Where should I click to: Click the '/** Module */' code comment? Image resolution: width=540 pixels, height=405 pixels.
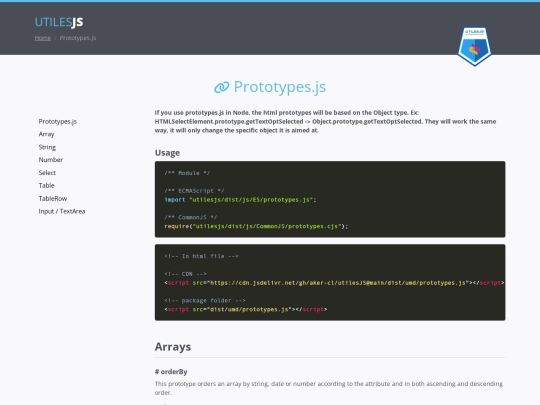click(x=187, y=173)
